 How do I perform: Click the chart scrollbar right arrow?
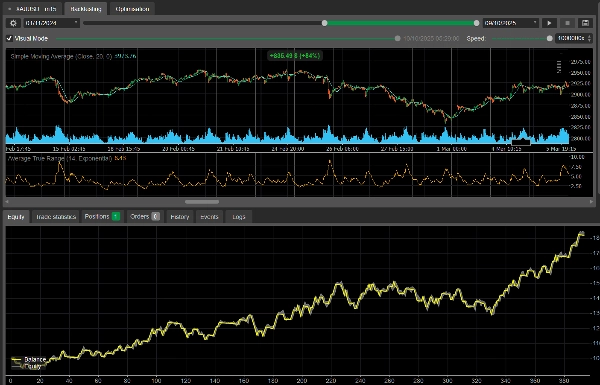(x=592, y=202)
